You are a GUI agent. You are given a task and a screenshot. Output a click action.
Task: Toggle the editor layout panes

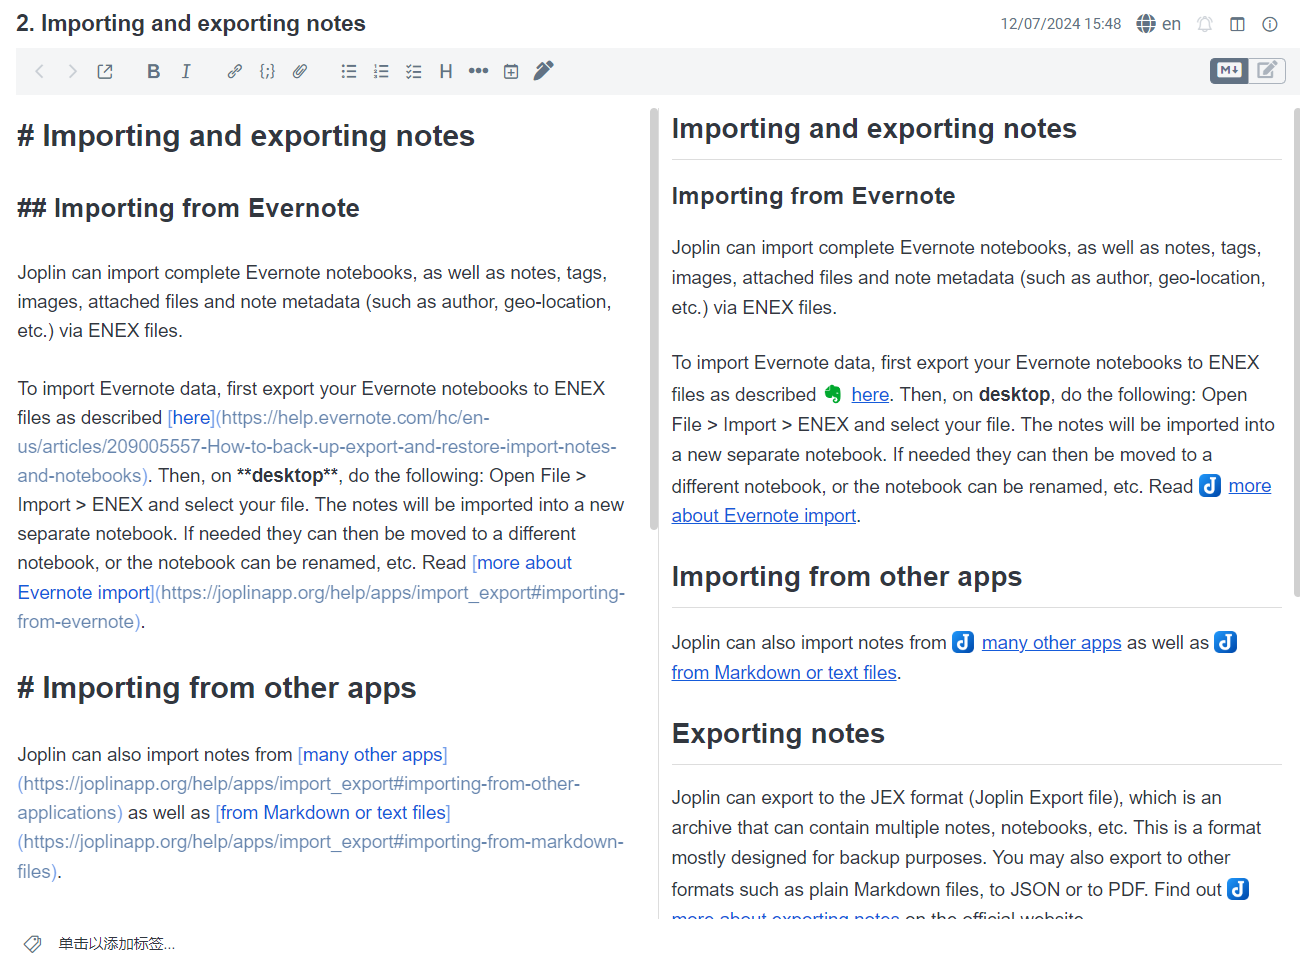[x=1237, y=24]
